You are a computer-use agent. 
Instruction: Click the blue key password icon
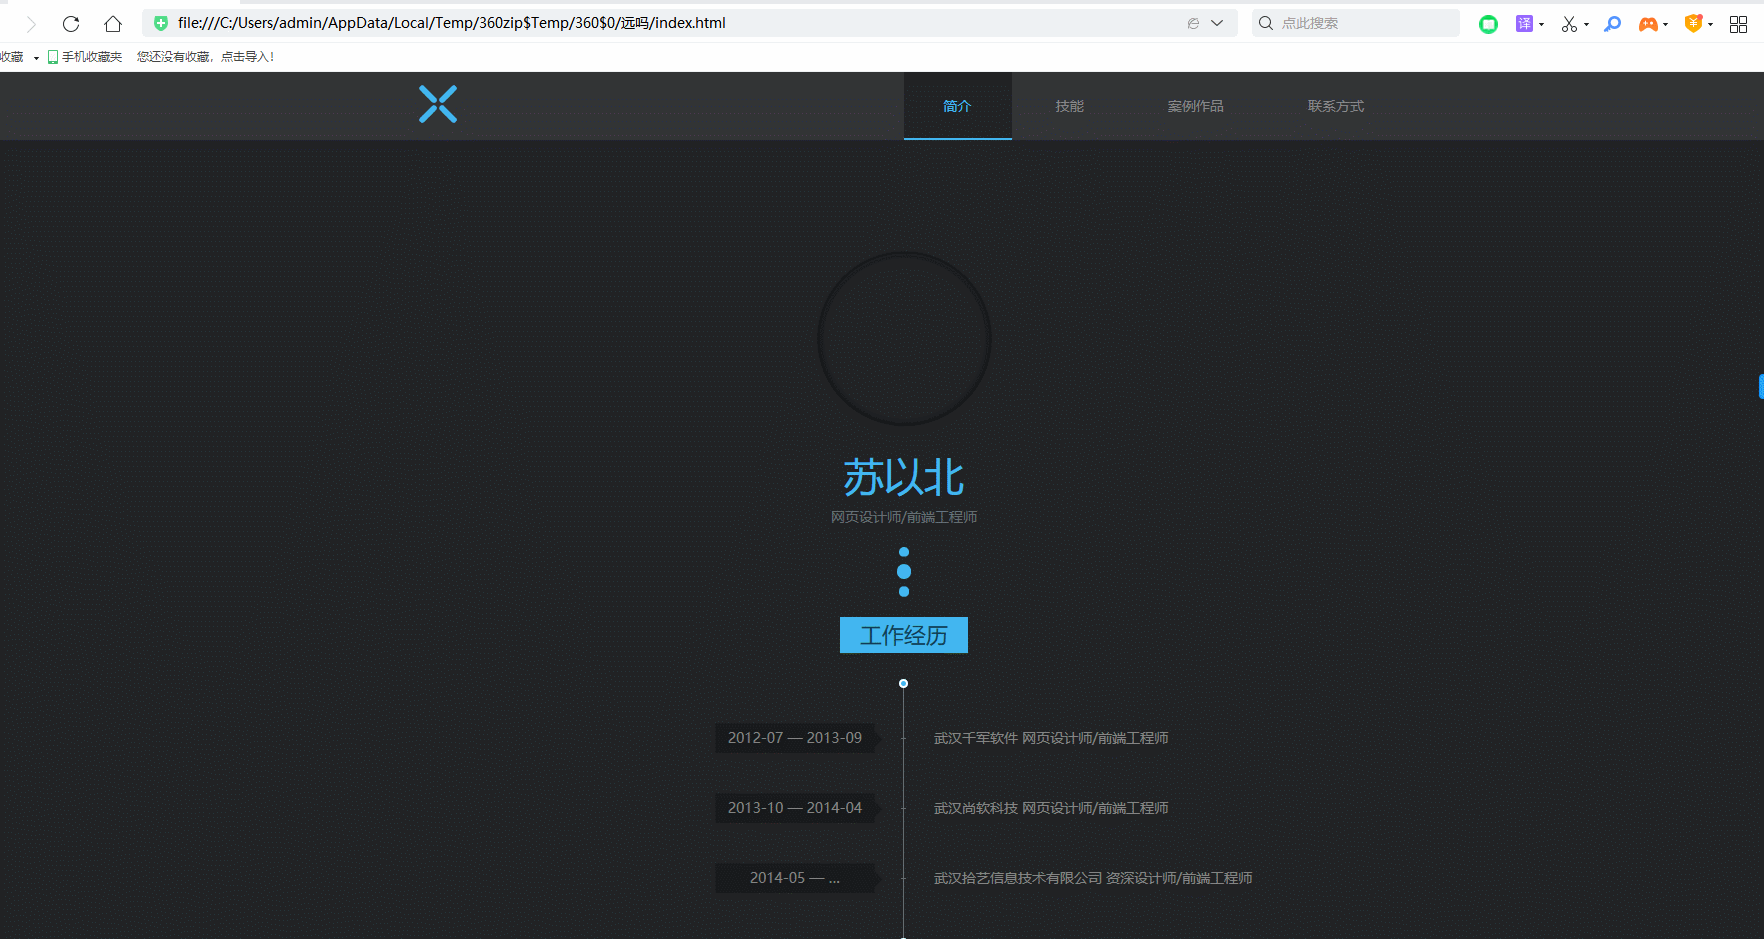(1612, 24)
